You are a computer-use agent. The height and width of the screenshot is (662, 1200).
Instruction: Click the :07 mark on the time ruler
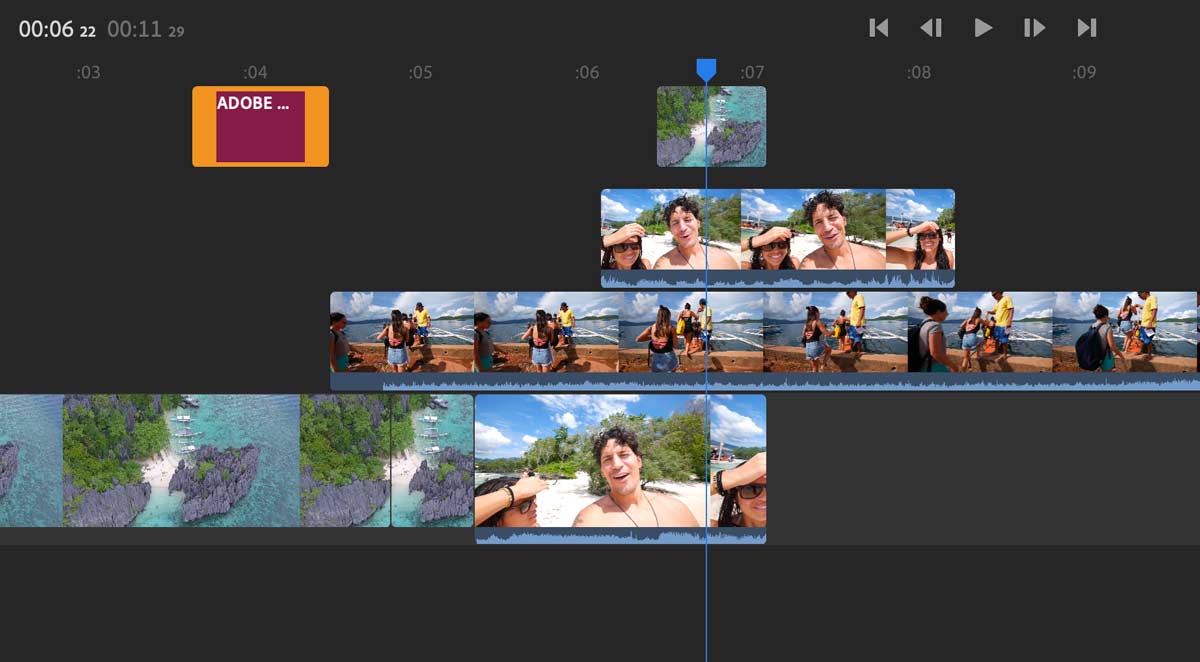coord(752,72)
